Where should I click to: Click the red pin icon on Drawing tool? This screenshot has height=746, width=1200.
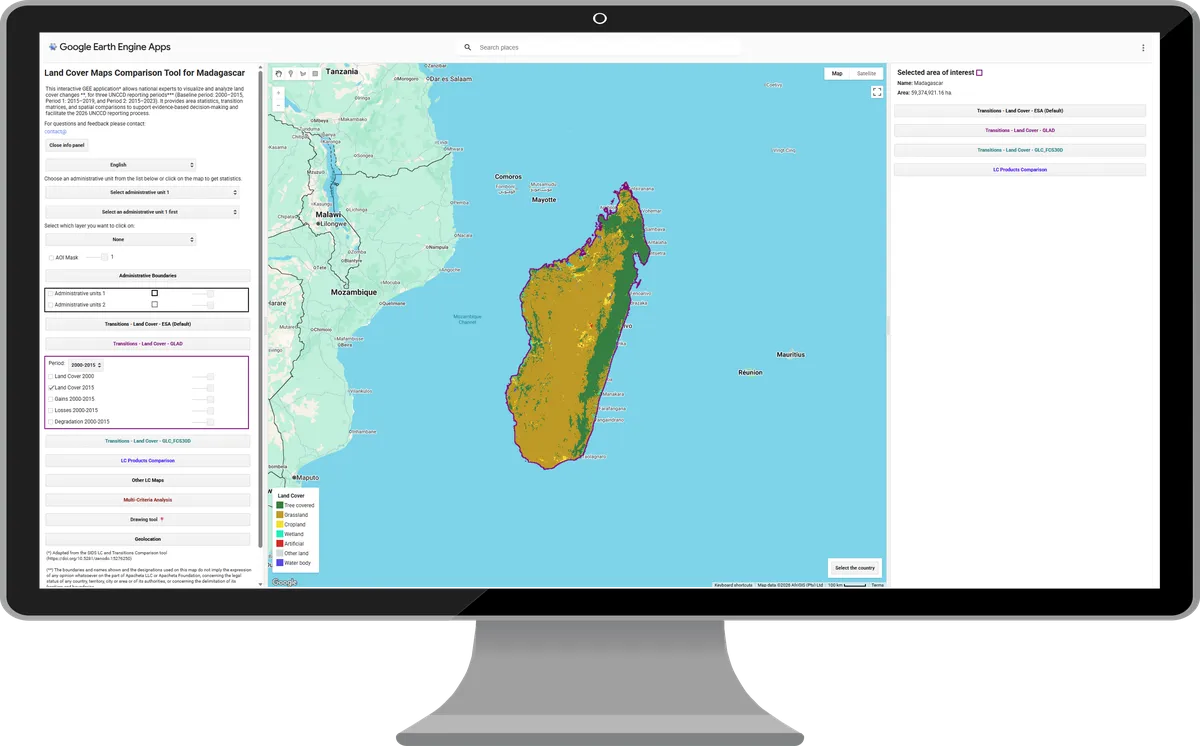[162, 519]
